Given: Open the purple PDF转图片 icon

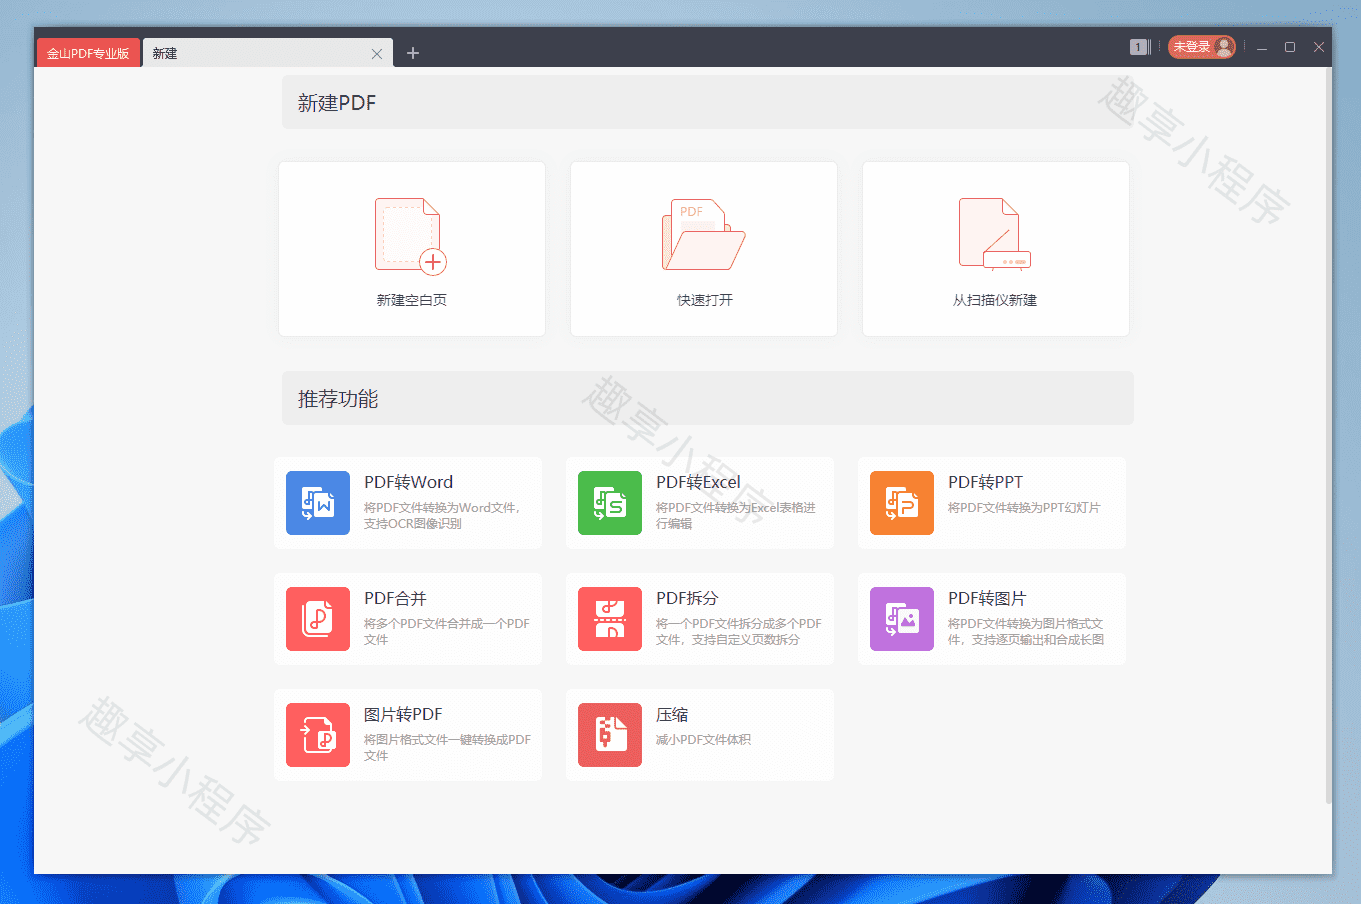Looking at the screenshot, I should point(902,619).
